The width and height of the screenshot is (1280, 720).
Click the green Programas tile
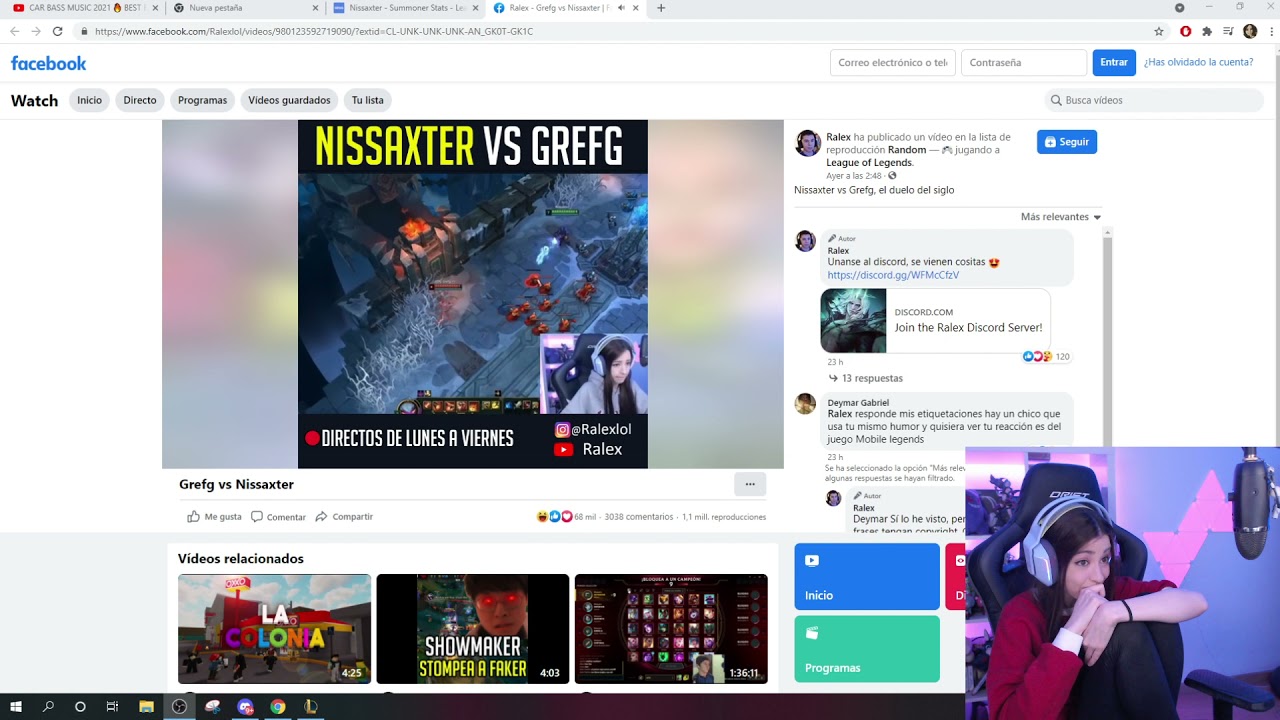[867, 649]
